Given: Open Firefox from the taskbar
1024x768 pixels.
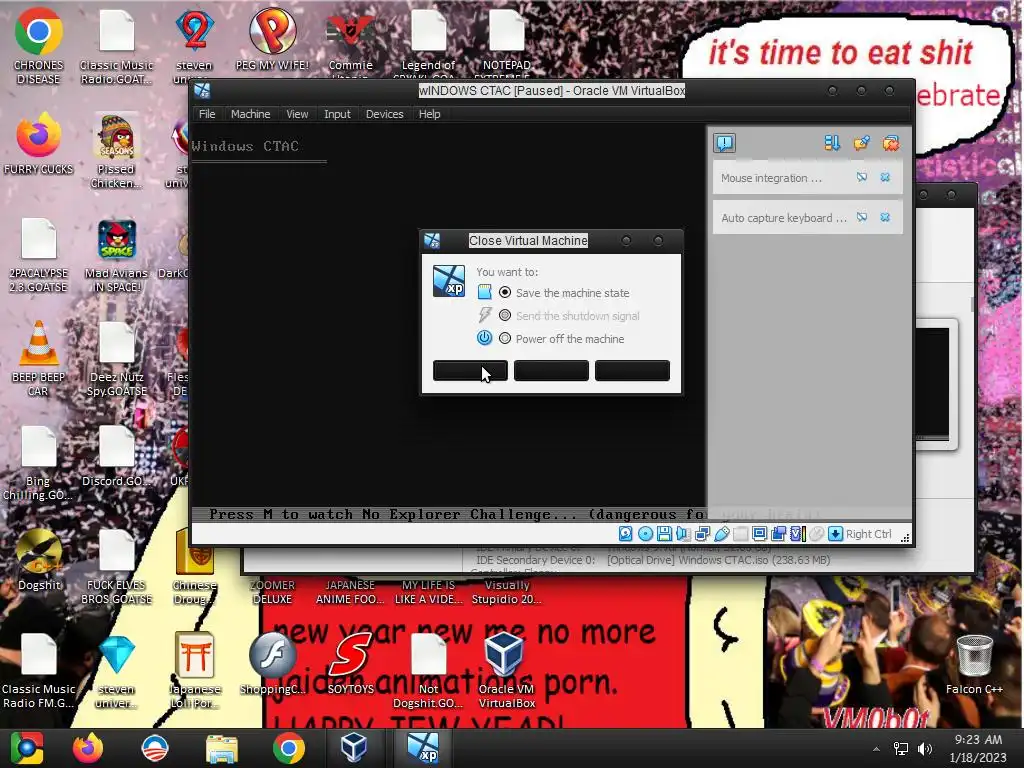Looking at the screenshot, I should [88, 748].
